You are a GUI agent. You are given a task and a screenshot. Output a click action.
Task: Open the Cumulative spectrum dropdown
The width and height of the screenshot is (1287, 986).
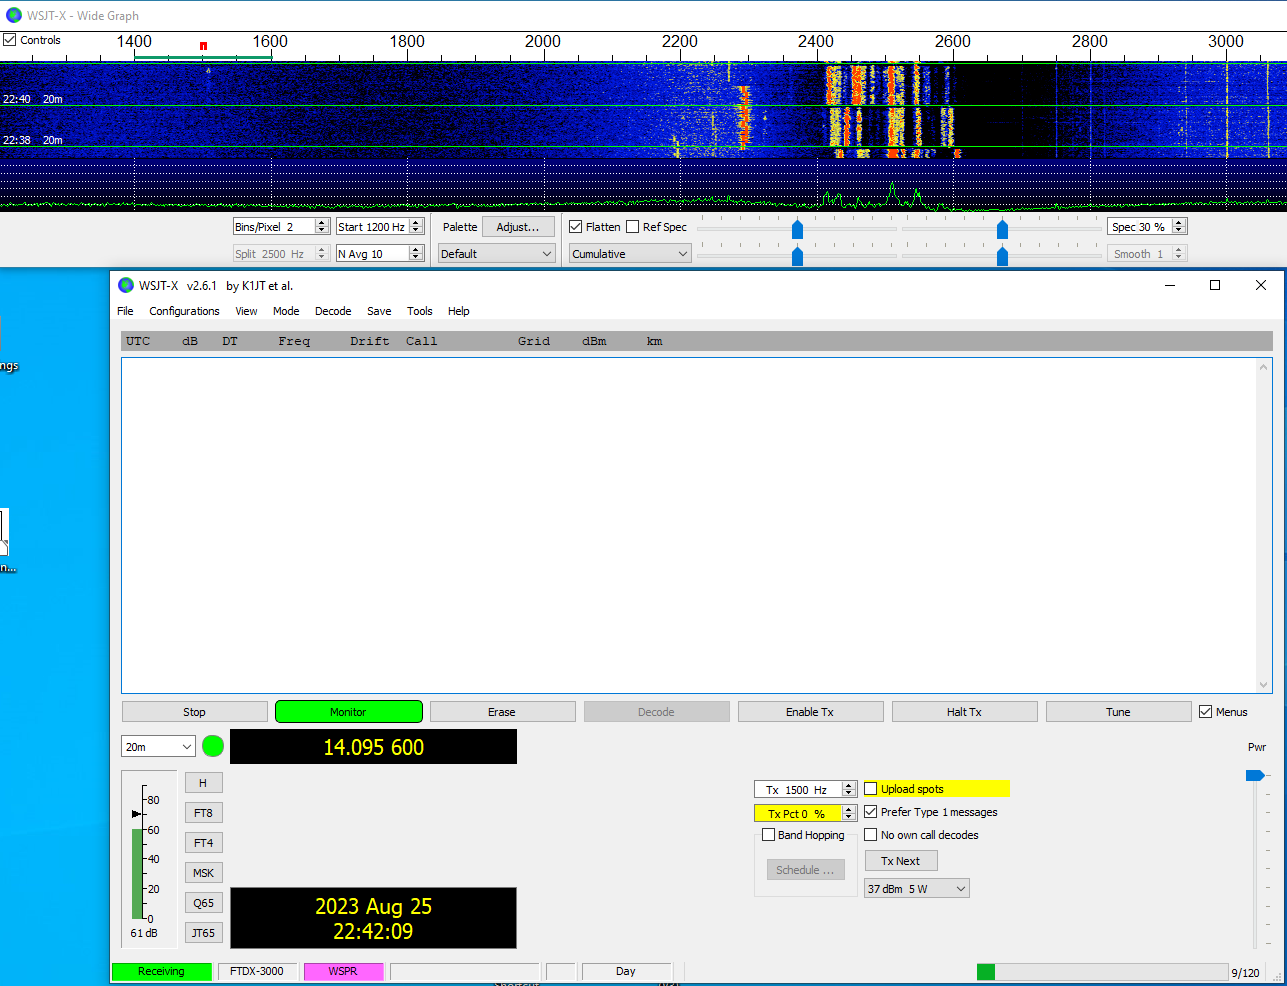[x=630, y=254]
